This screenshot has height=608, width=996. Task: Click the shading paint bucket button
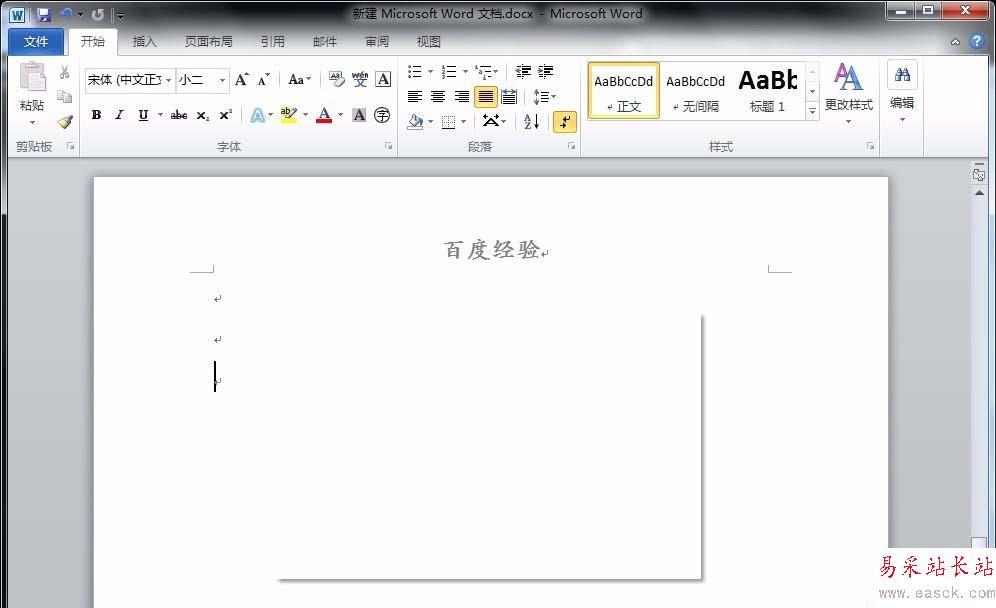click(x=415, y=121)
